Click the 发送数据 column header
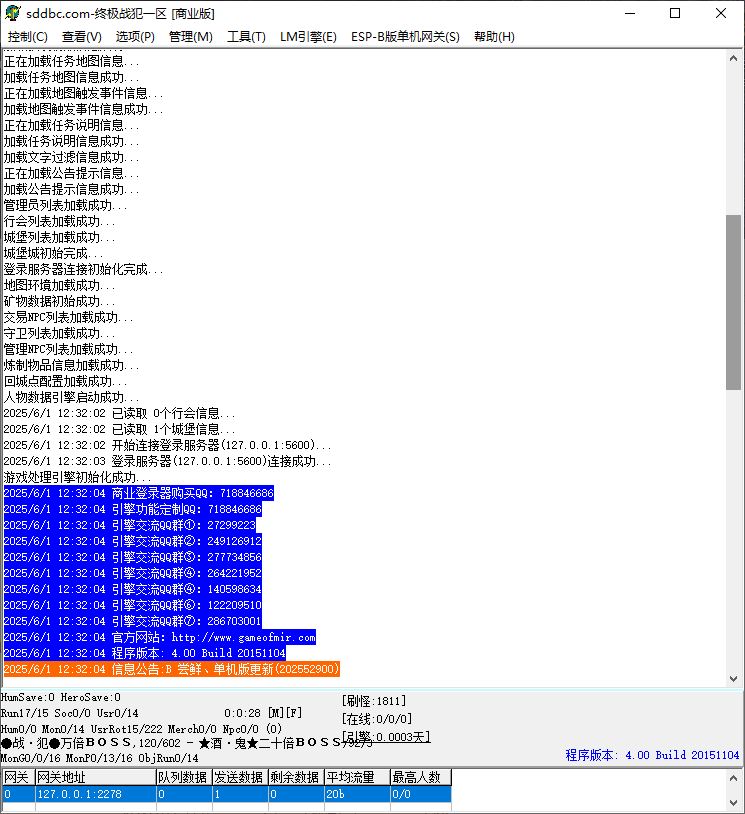 point(240,777)
